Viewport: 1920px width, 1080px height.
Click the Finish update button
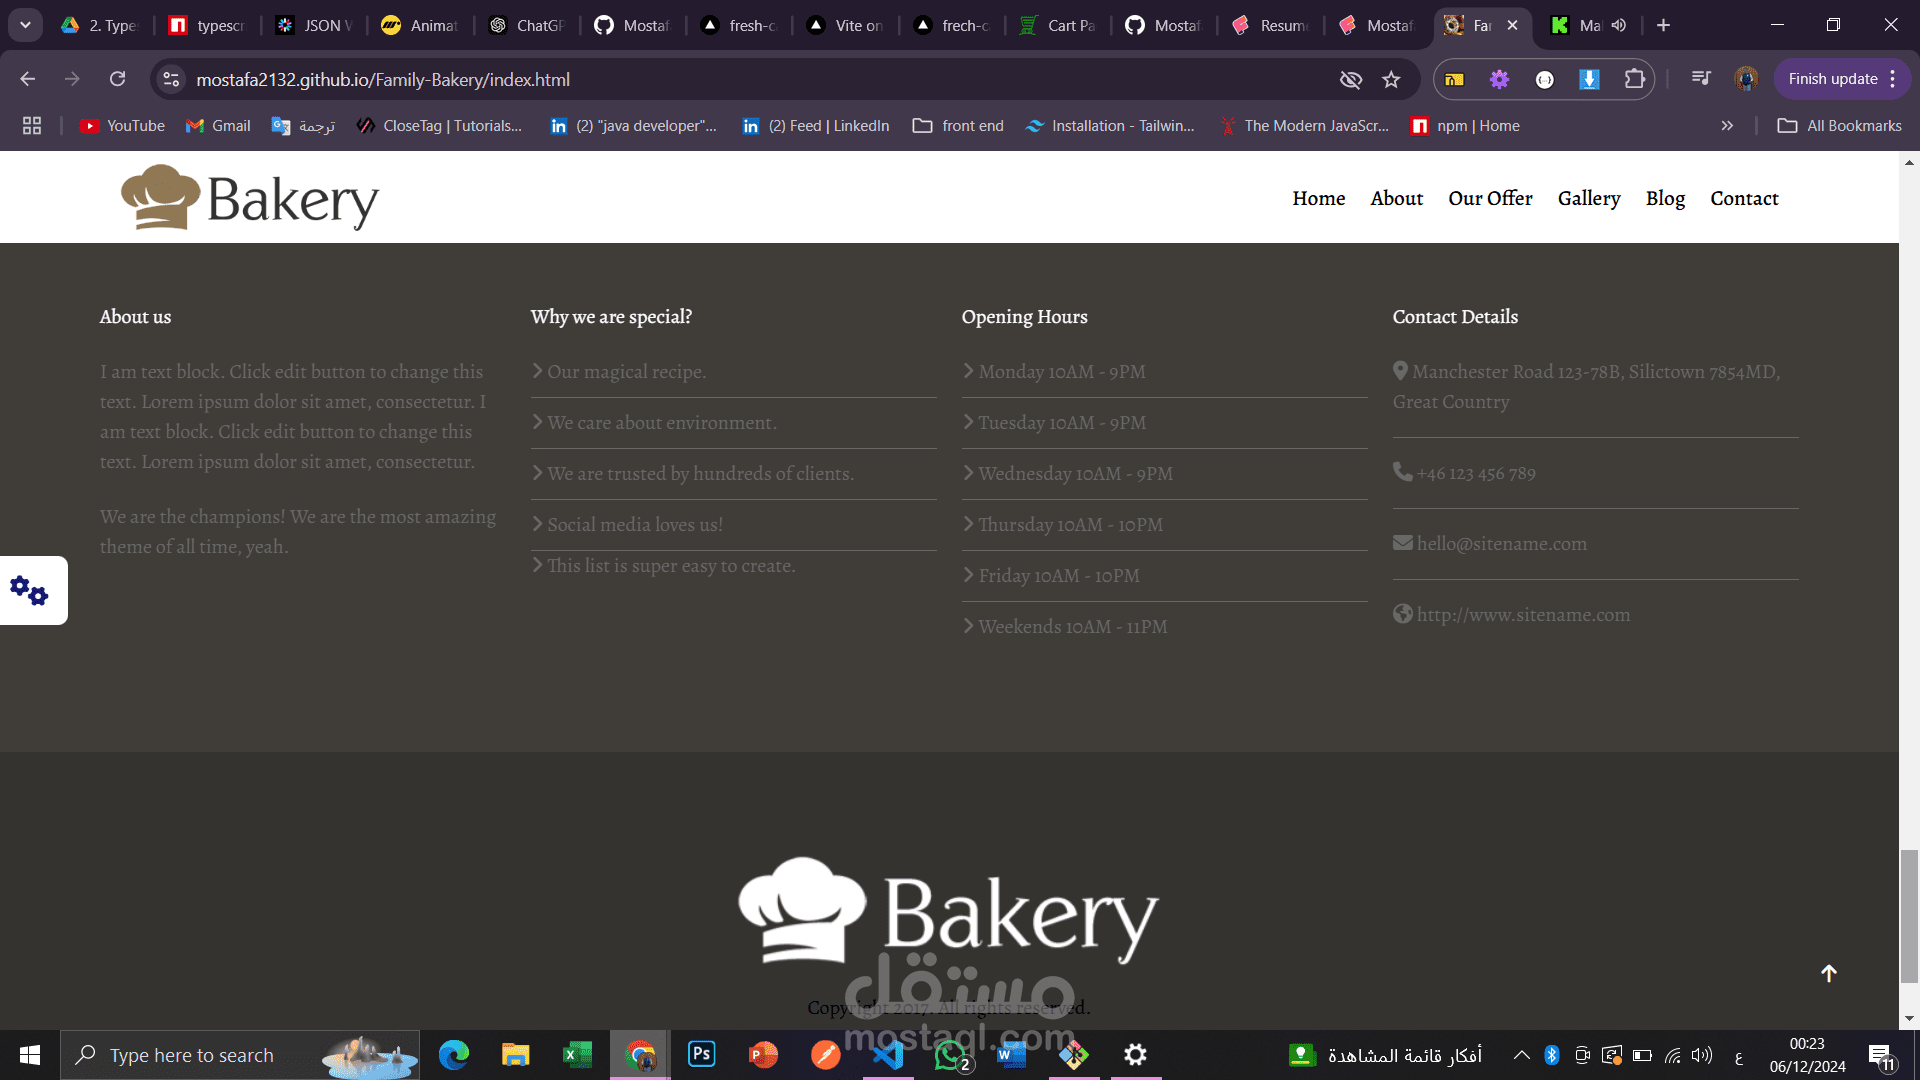(x=1832, y=79)
